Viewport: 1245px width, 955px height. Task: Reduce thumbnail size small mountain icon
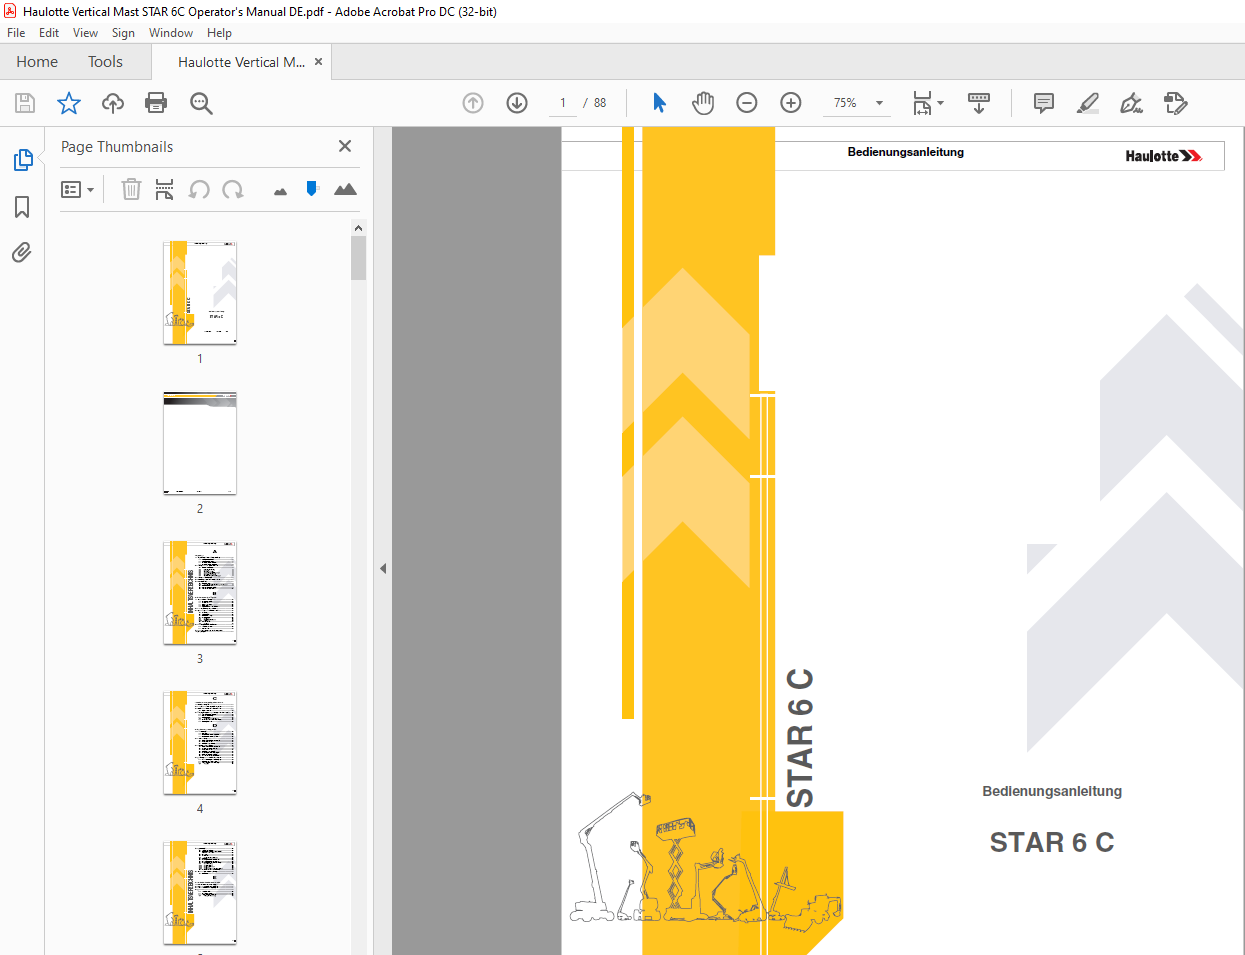coord(280,191)
